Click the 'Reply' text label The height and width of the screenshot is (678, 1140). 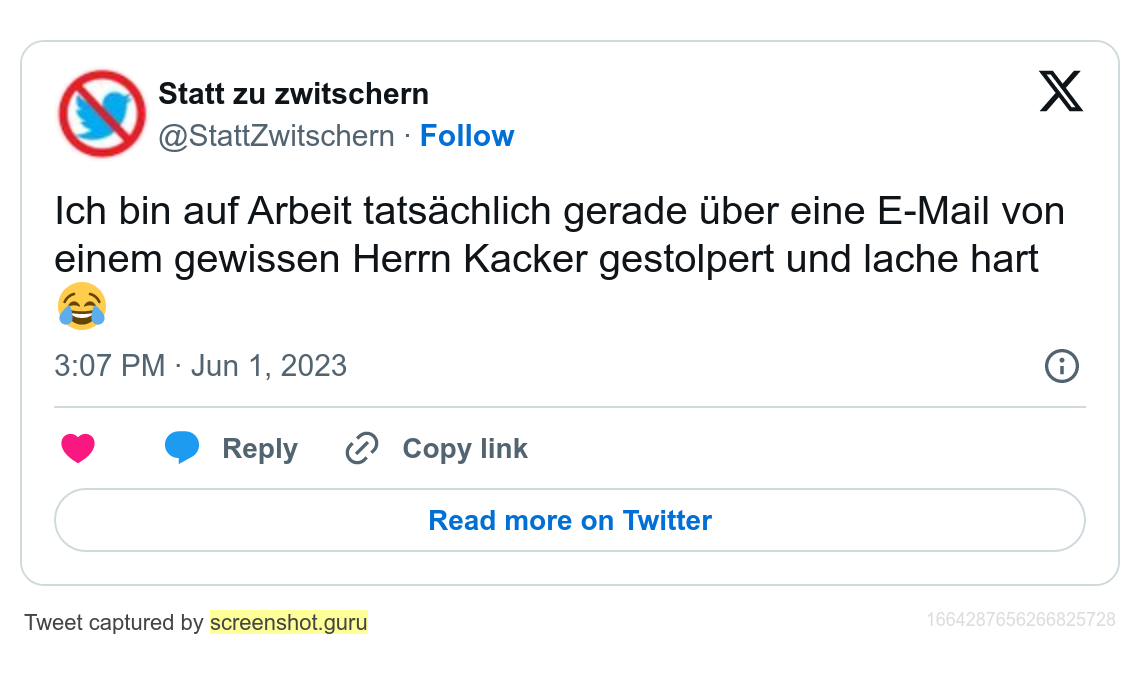point(259,449)
